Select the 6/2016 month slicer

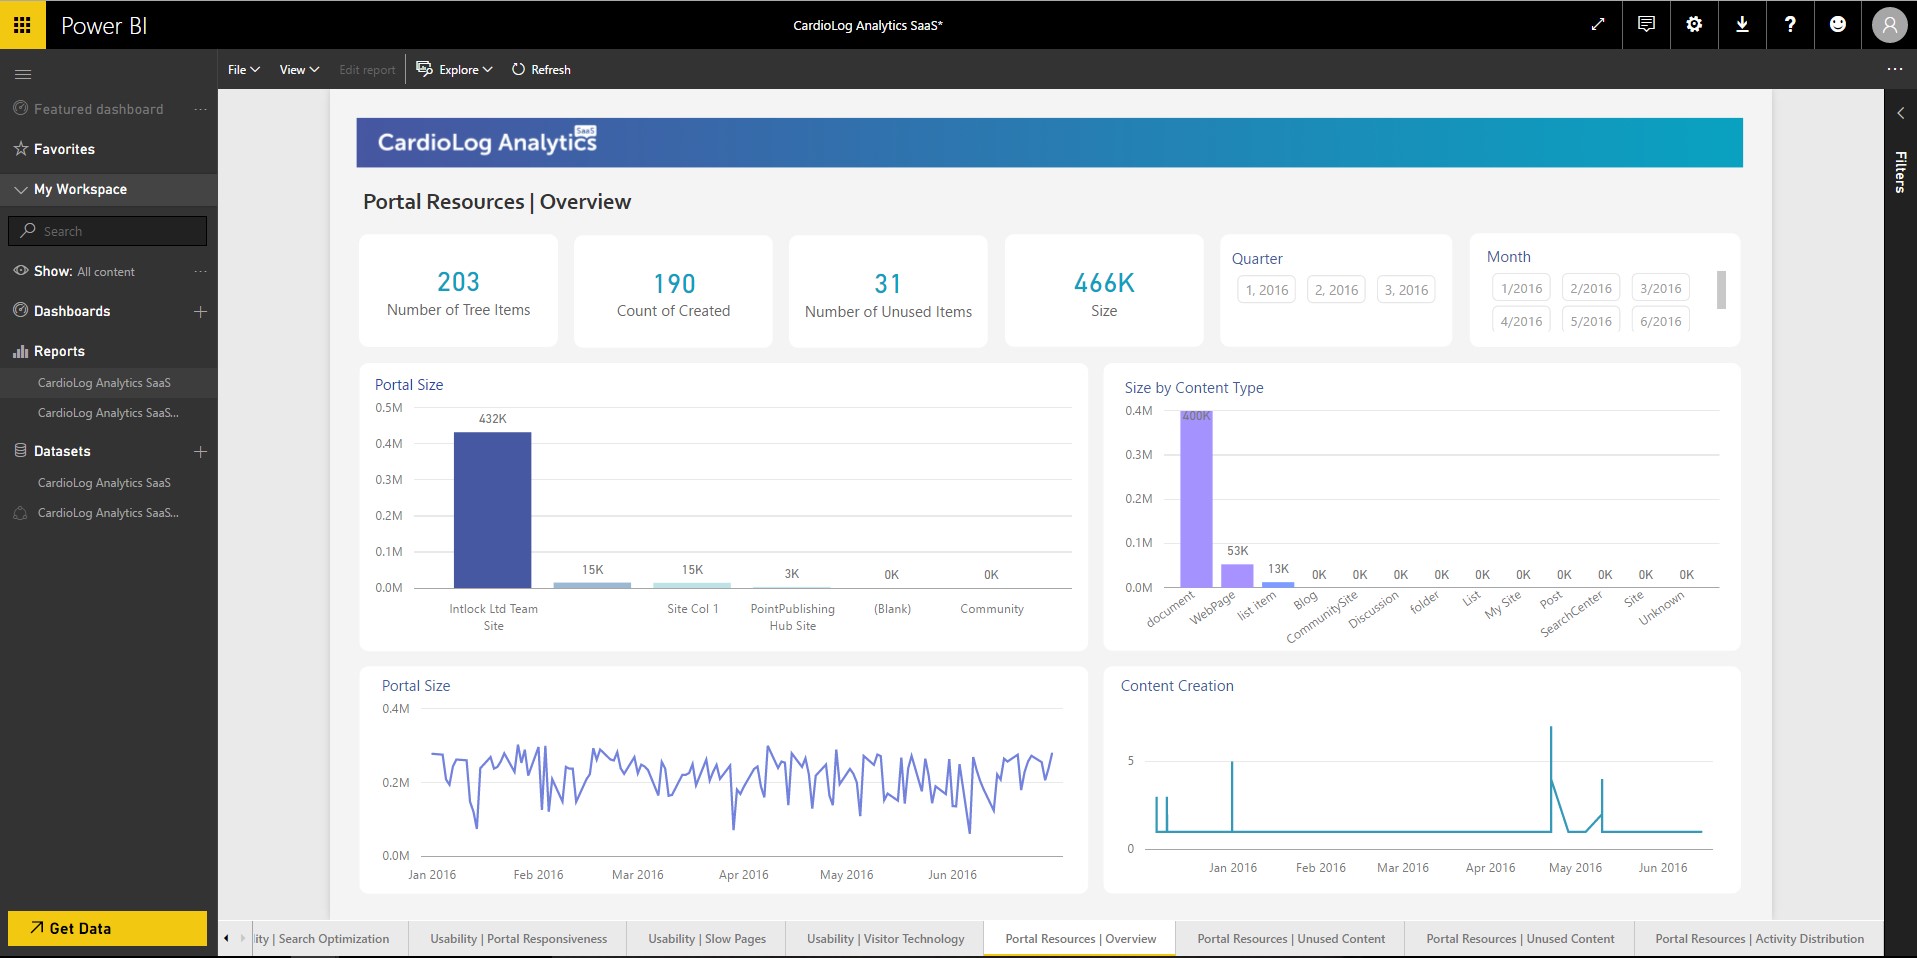[1661, 320]
